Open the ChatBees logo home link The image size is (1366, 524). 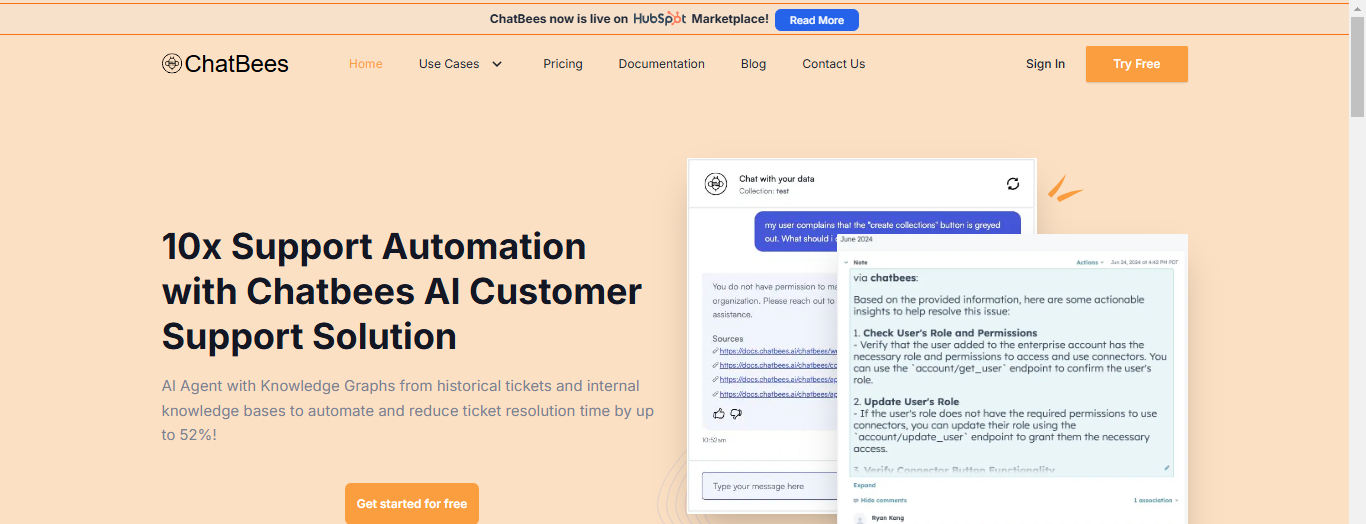pos(225,64)
